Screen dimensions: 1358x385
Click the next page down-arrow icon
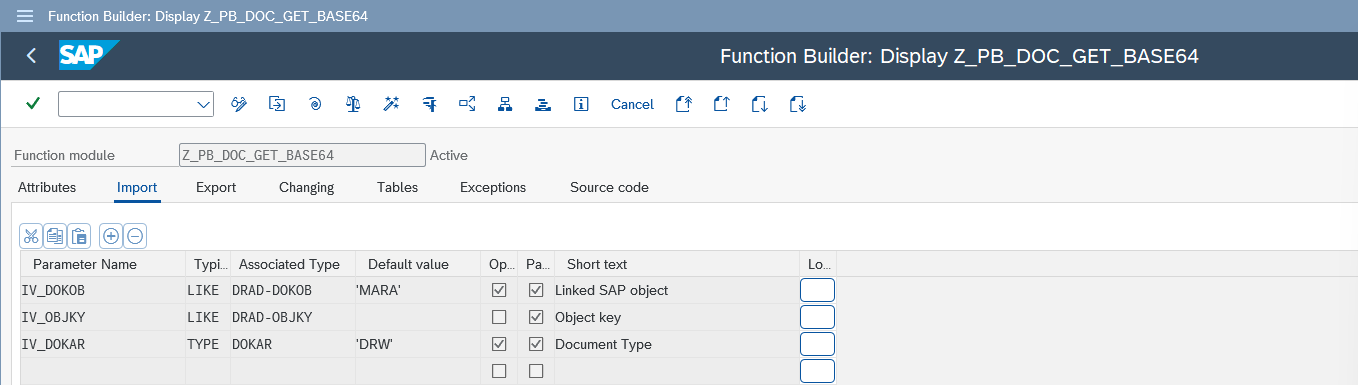[760, 104]
